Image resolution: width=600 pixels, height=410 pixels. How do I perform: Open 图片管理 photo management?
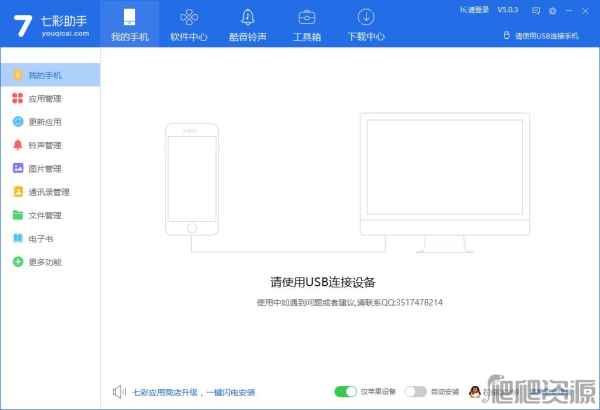point(44,169)
